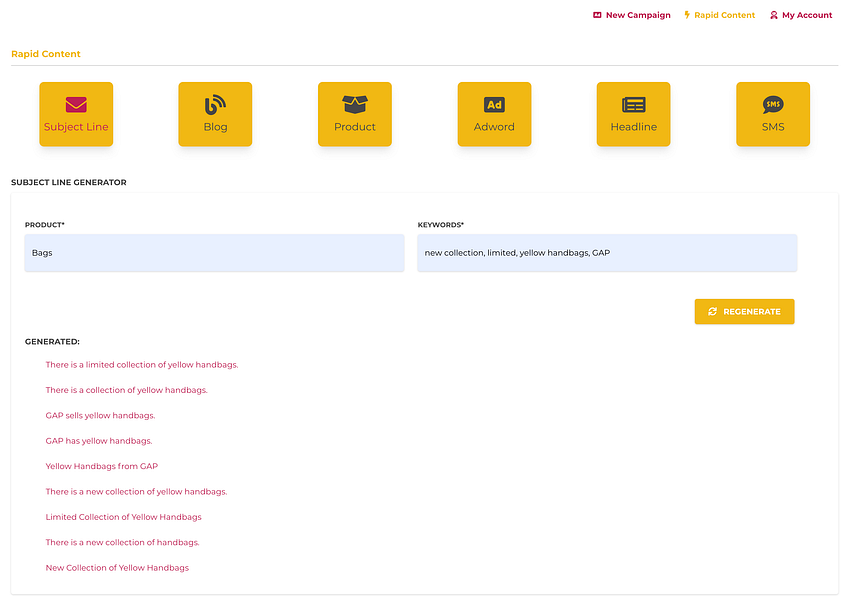Screen dimensions: 857x600
Task: Switch to the Adword tile label
Action: [x=494, y=127]
